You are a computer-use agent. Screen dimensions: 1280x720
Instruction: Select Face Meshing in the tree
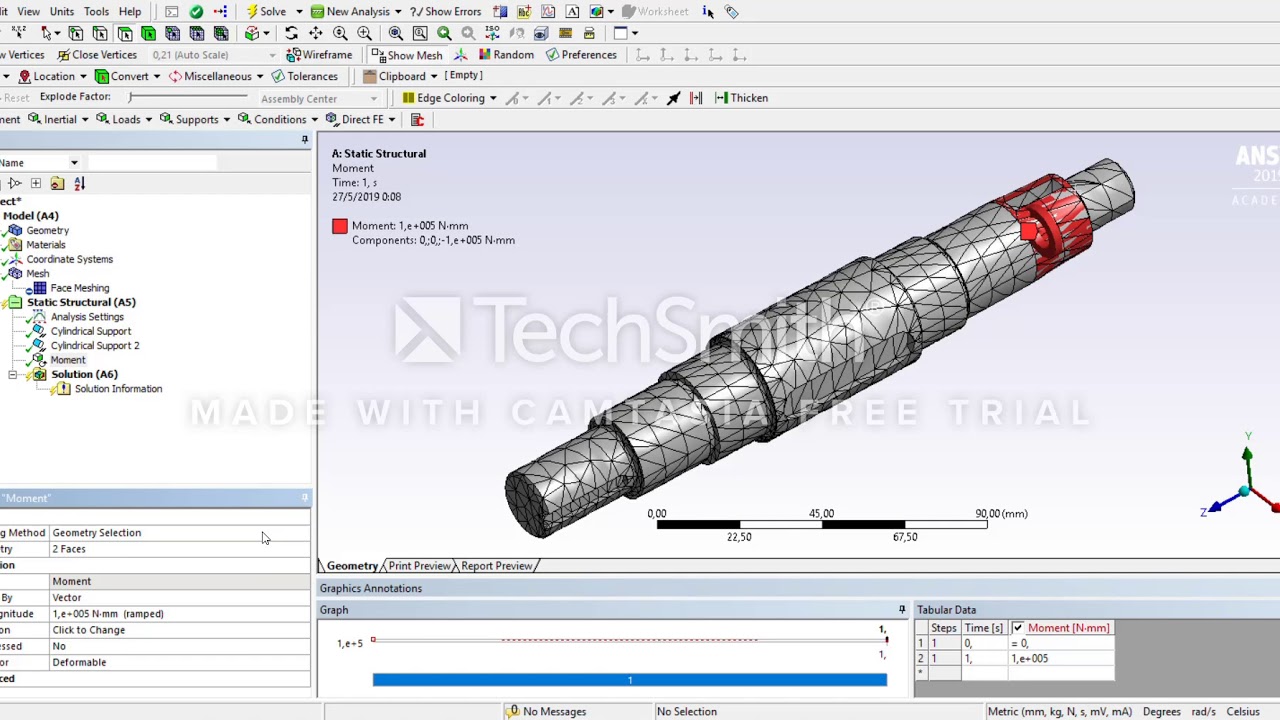[x=79, y=288]
